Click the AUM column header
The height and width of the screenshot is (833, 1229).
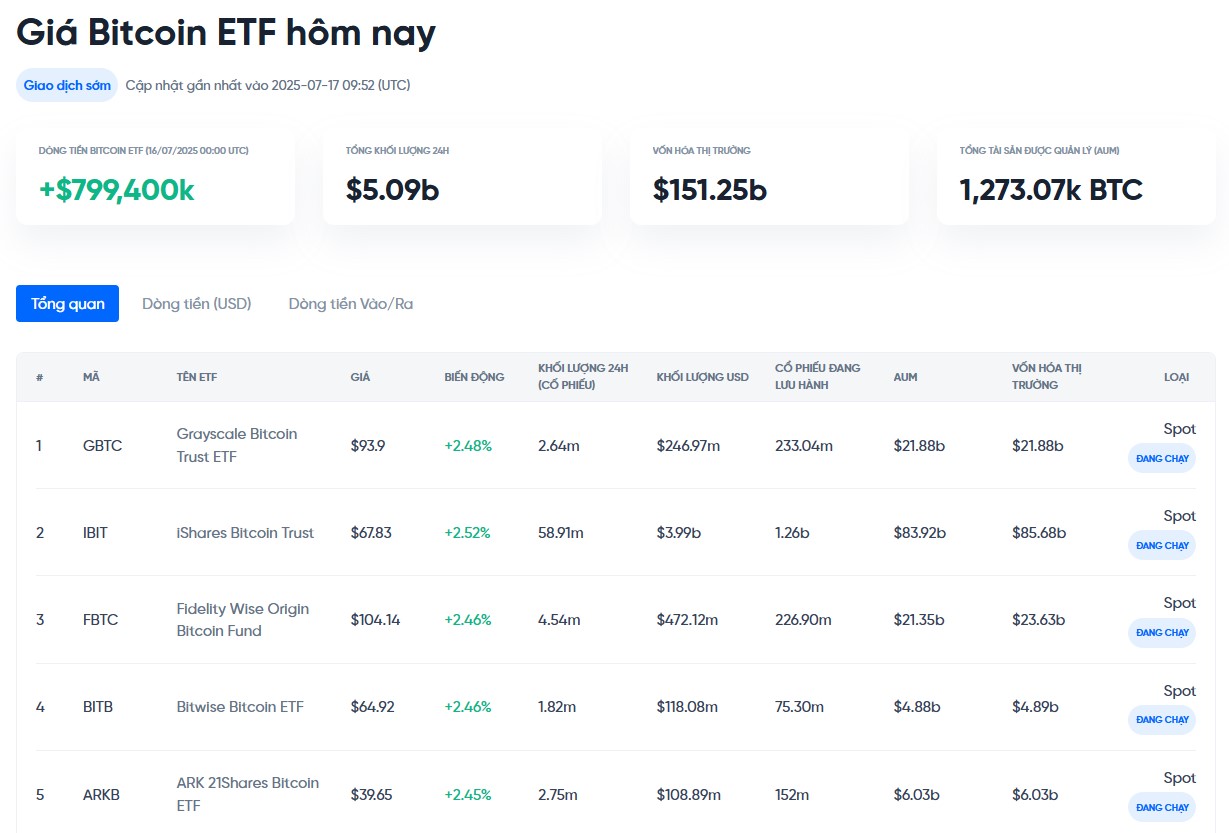tap(905, 377)
